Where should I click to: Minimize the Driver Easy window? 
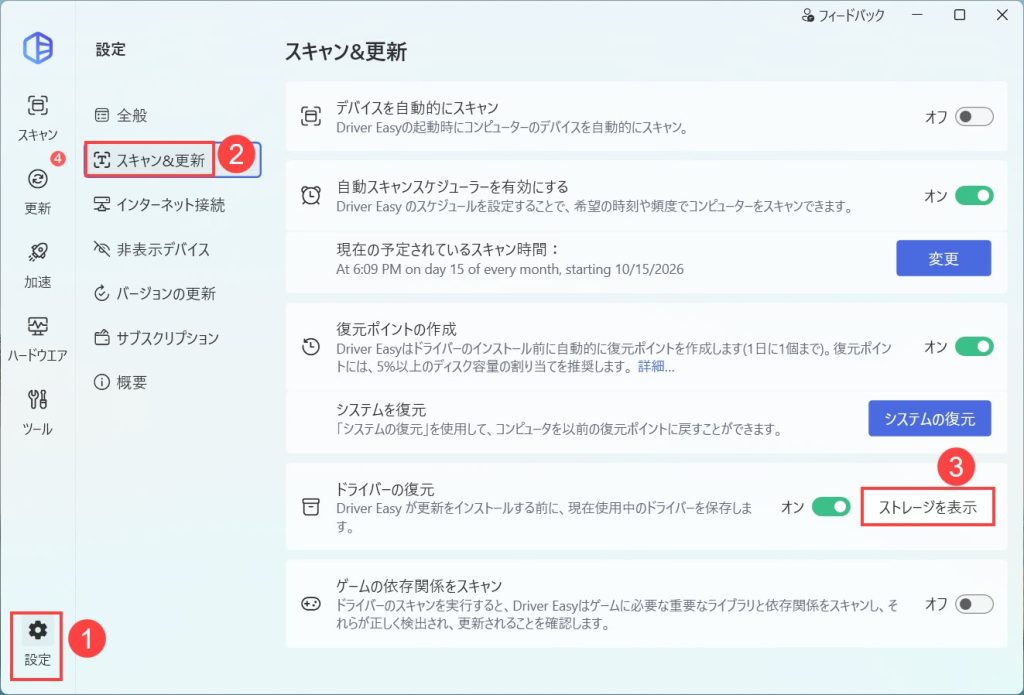[x=918, y=15]
